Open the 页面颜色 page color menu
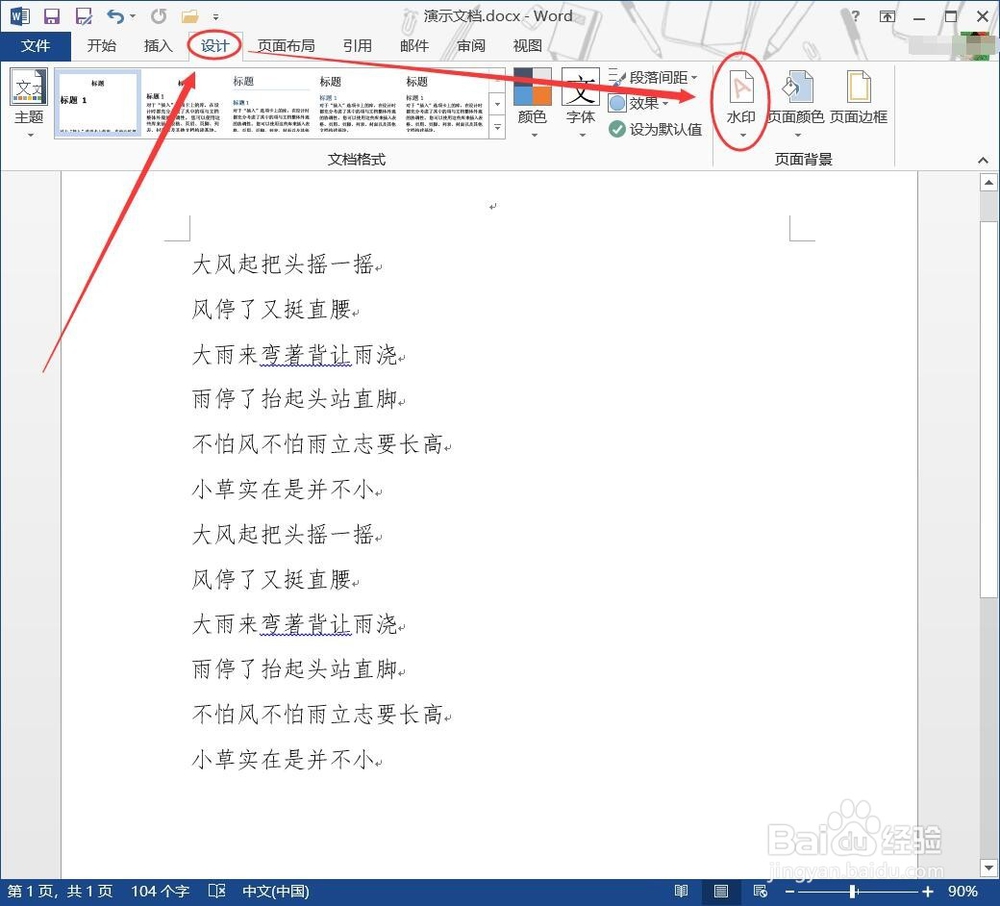Image resolution: width=1000 pixels, height=906 pixels. [796, 103]
